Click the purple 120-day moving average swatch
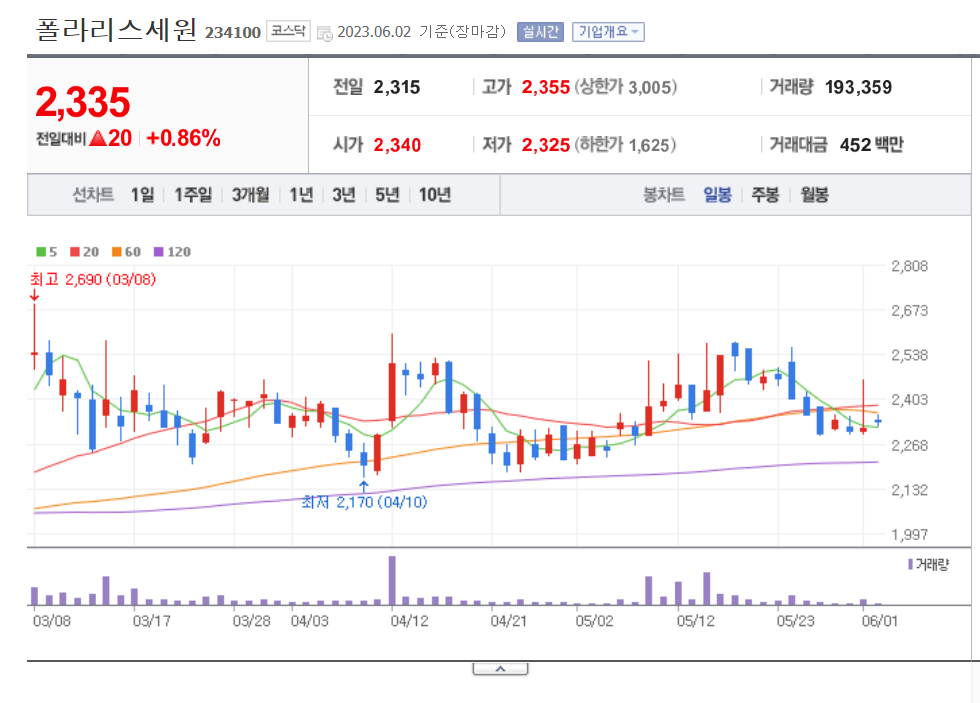The width and height of the screenshot is (980, 703). pyautogui.click(x=159, y=252)
